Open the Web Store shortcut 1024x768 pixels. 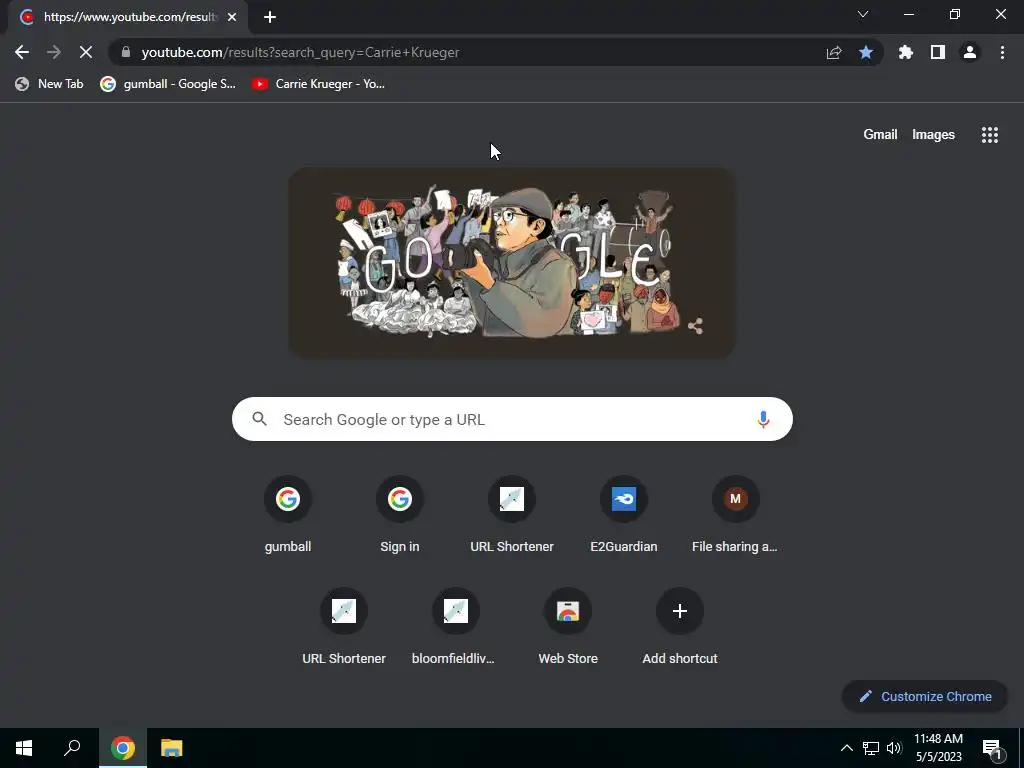pyautogui.click(x=568, y=628)
